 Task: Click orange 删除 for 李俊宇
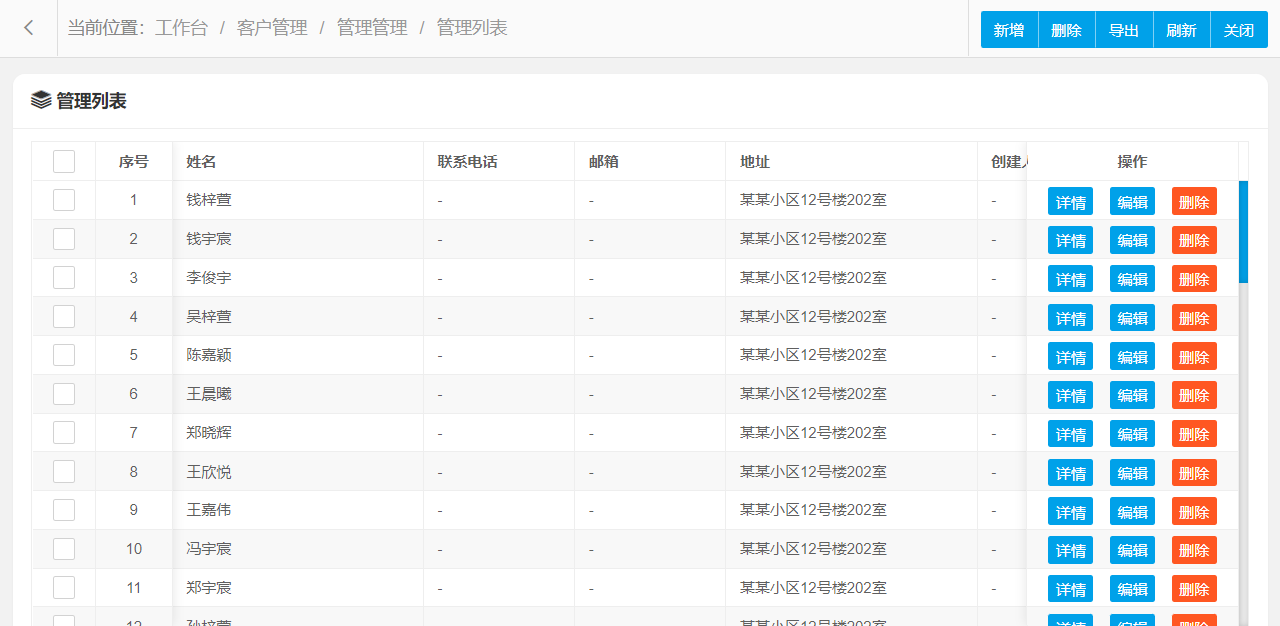1194,278
